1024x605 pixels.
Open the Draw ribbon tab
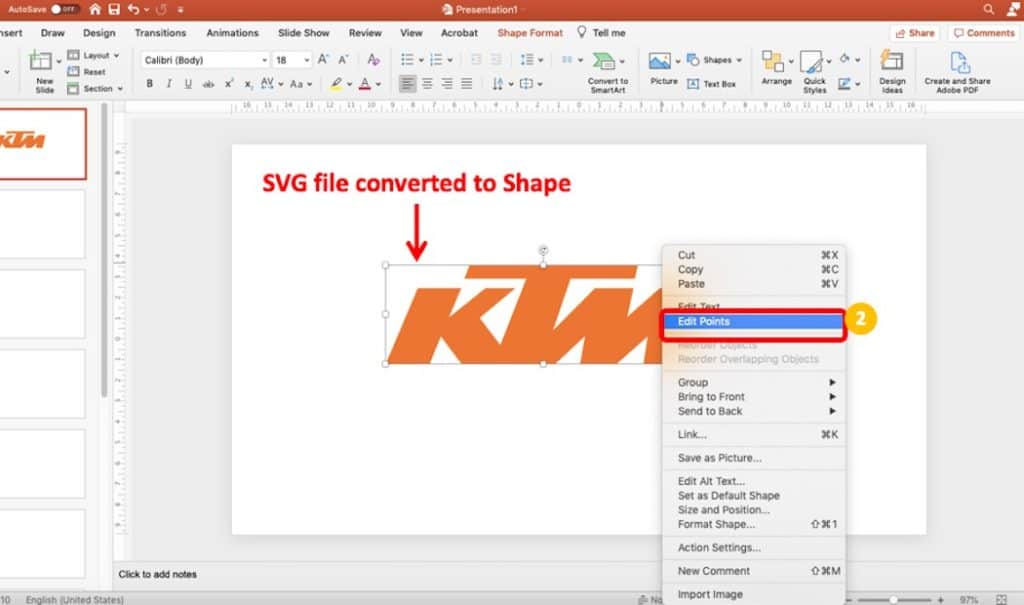(52, 33)
